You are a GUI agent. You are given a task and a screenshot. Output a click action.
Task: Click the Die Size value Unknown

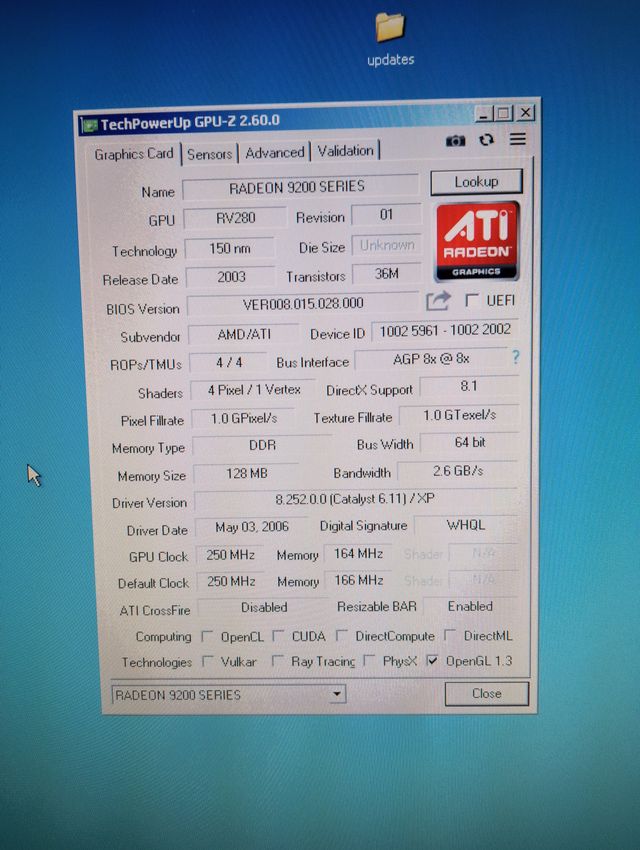click(x=387, y=245)
